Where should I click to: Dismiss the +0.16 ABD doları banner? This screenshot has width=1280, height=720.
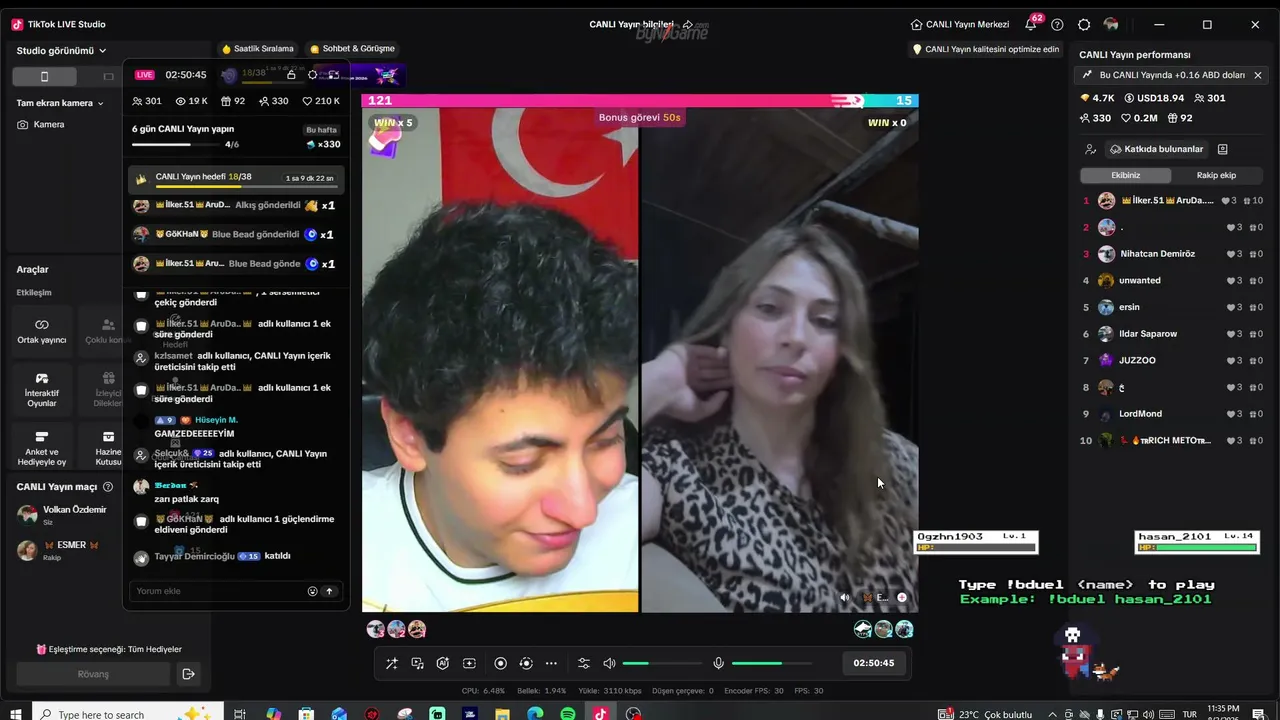[x=1258, y=75]
